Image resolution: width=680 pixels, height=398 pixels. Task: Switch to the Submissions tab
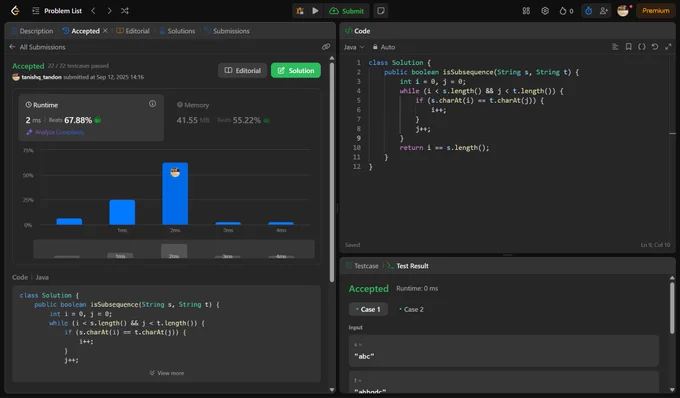[227, 31]
